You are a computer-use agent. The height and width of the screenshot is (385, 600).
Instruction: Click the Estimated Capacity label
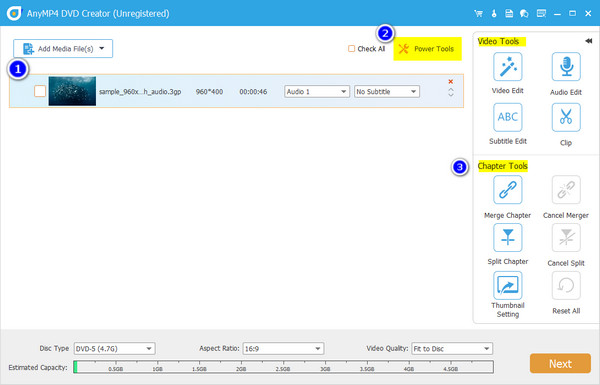click(x=38, y=367)
